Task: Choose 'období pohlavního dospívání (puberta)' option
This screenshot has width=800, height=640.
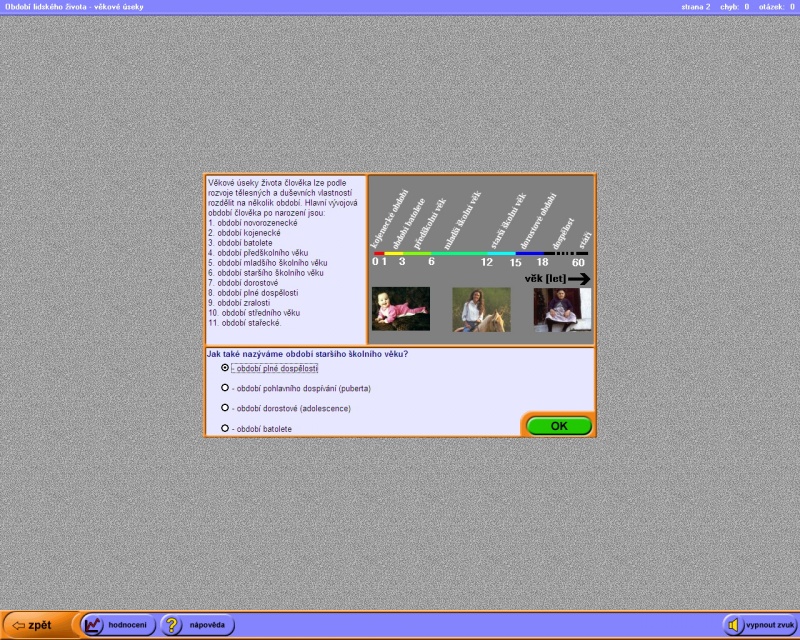Action: click(225, 388)
